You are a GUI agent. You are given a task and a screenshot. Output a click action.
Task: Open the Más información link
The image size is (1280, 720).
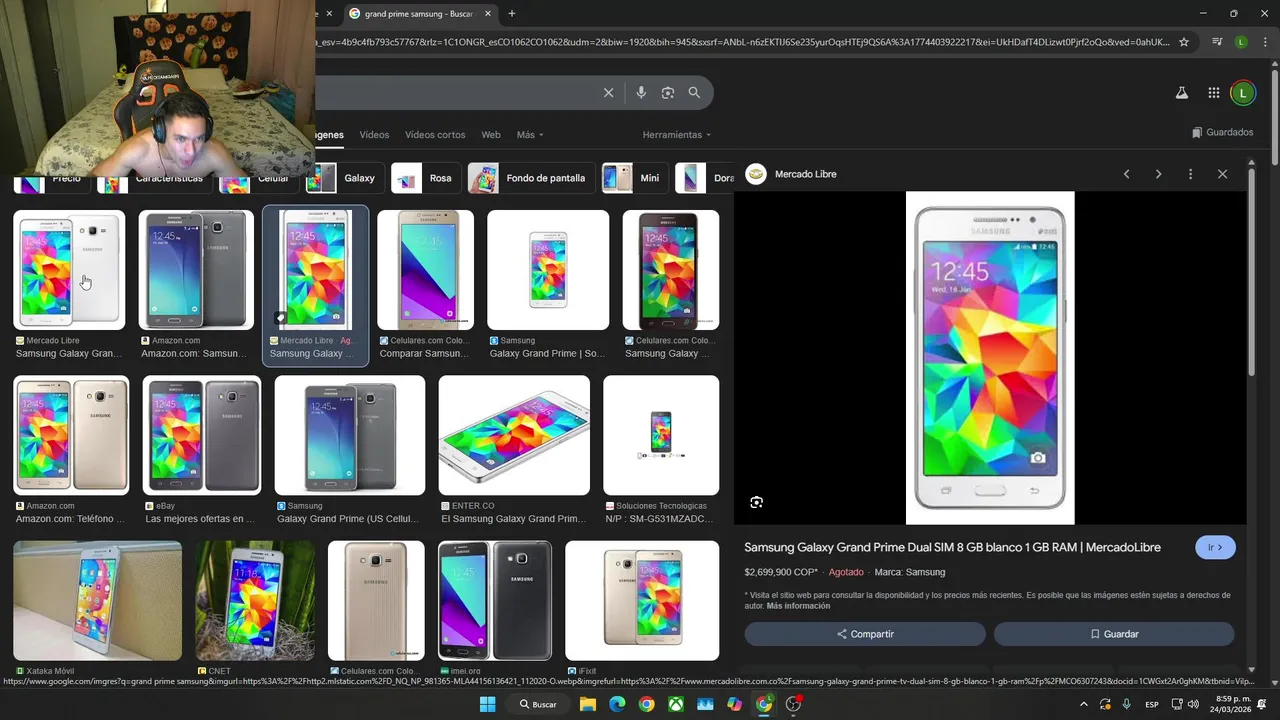click(x=798, y=606)
